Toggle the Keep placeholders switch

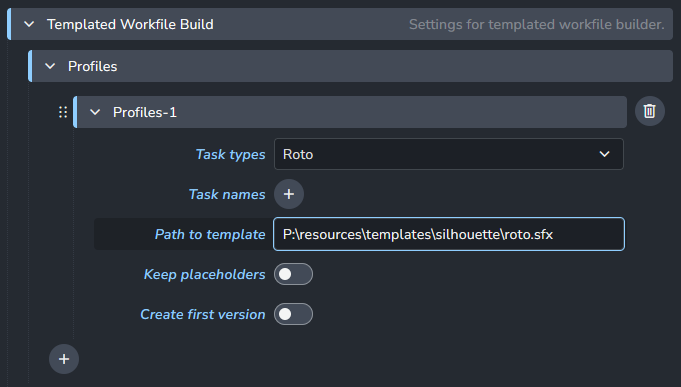(293, 274)
